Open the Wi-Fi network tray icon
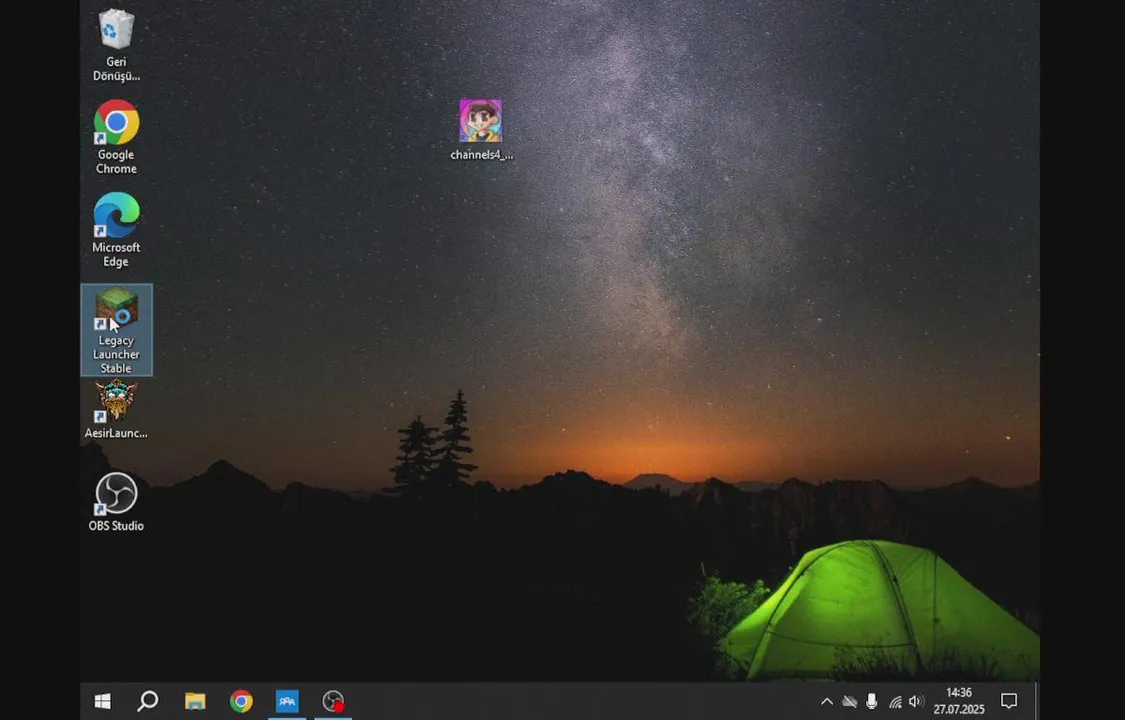This screenshot has width=1125, height=720. [x=895, y=701]
